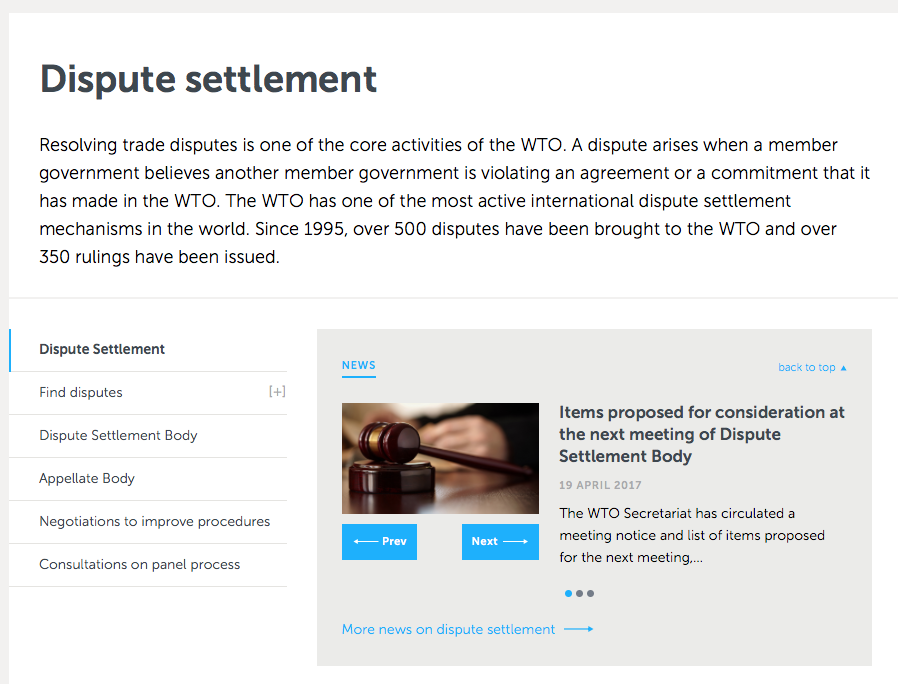Advance to next news item with Next

pos(500,541)
